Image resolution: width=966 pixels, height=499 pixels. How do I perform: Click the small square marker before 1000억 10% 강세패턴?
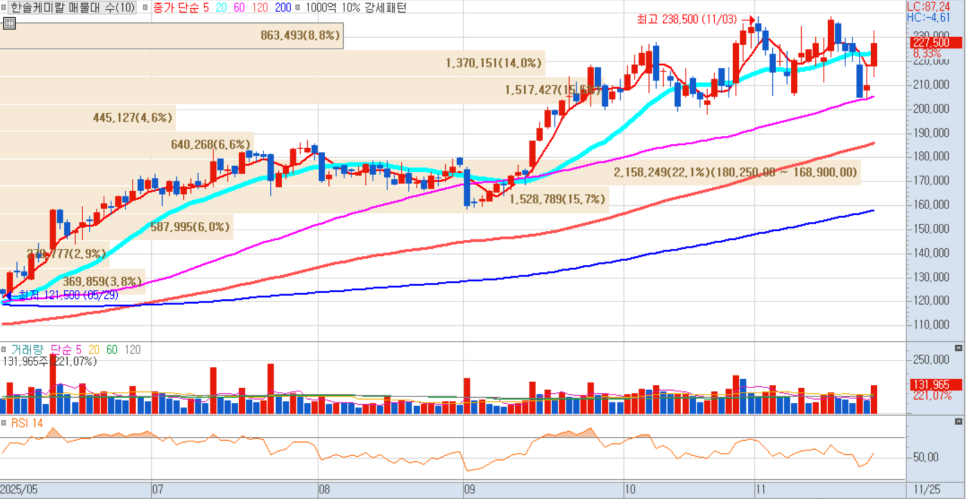pyautogui.click(x=298, y=7)
